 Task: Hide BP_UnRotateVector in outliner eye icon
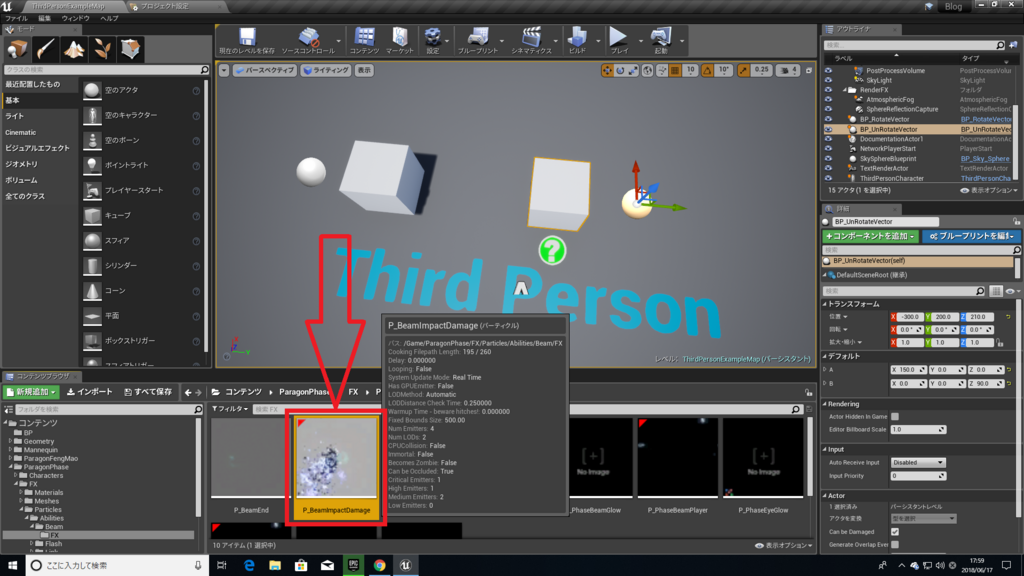828,129
